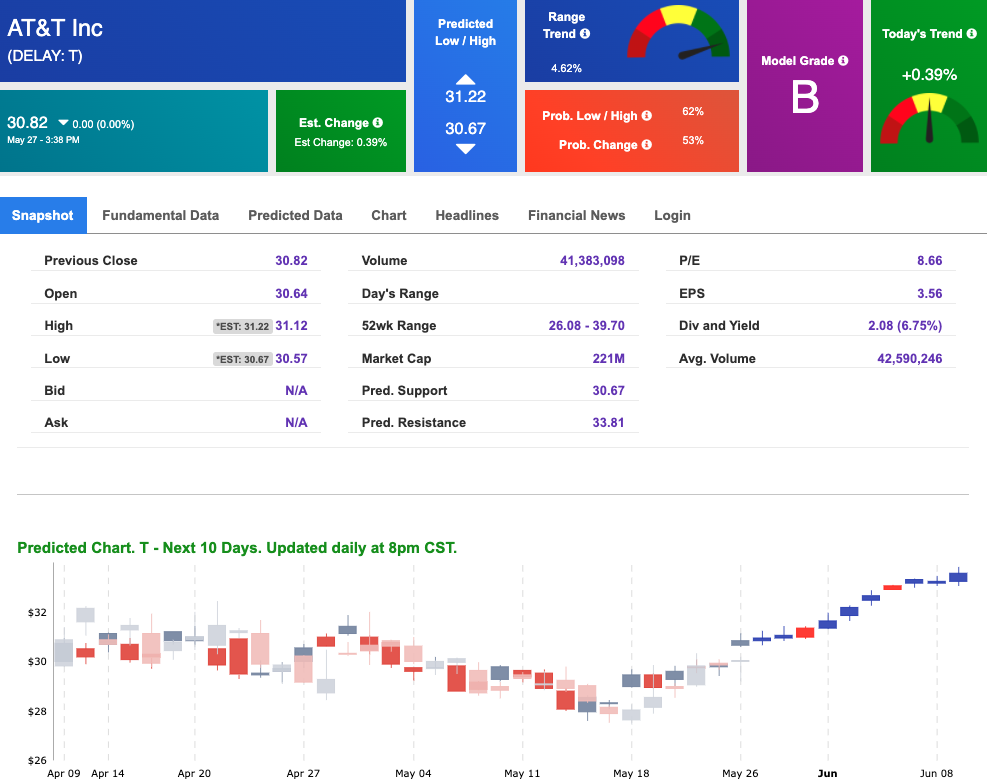Click the 53% probability value

click(x=693, y=140)
